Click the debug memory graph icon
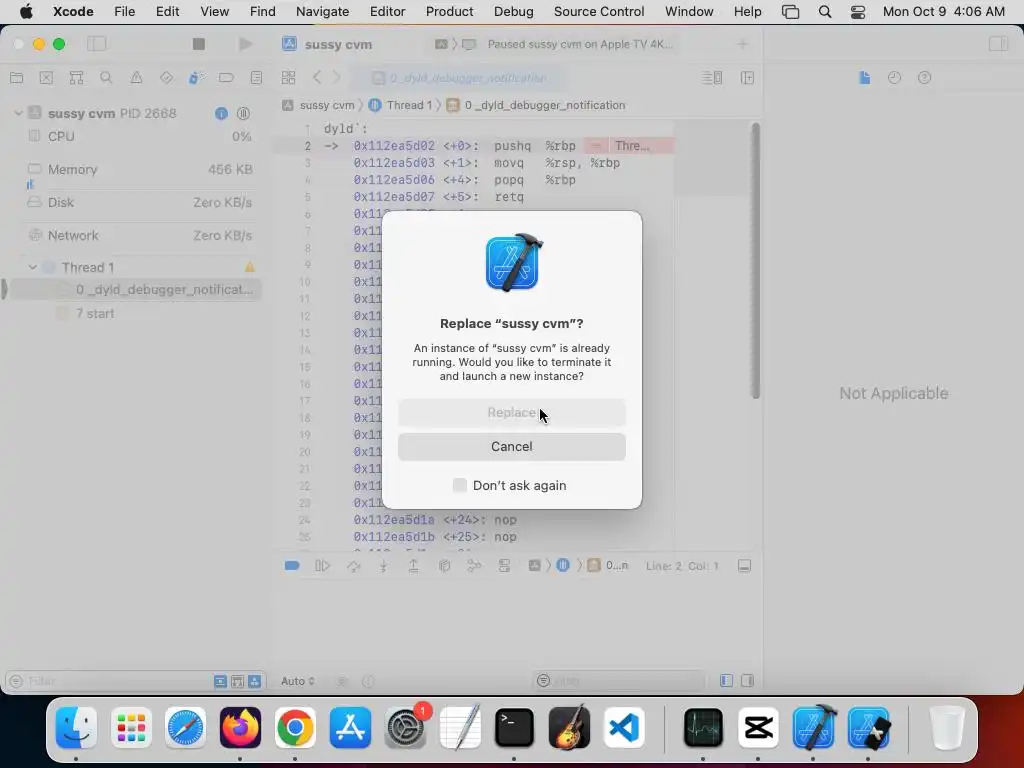Screen dimensions: 1024x768 coord(474,566)
